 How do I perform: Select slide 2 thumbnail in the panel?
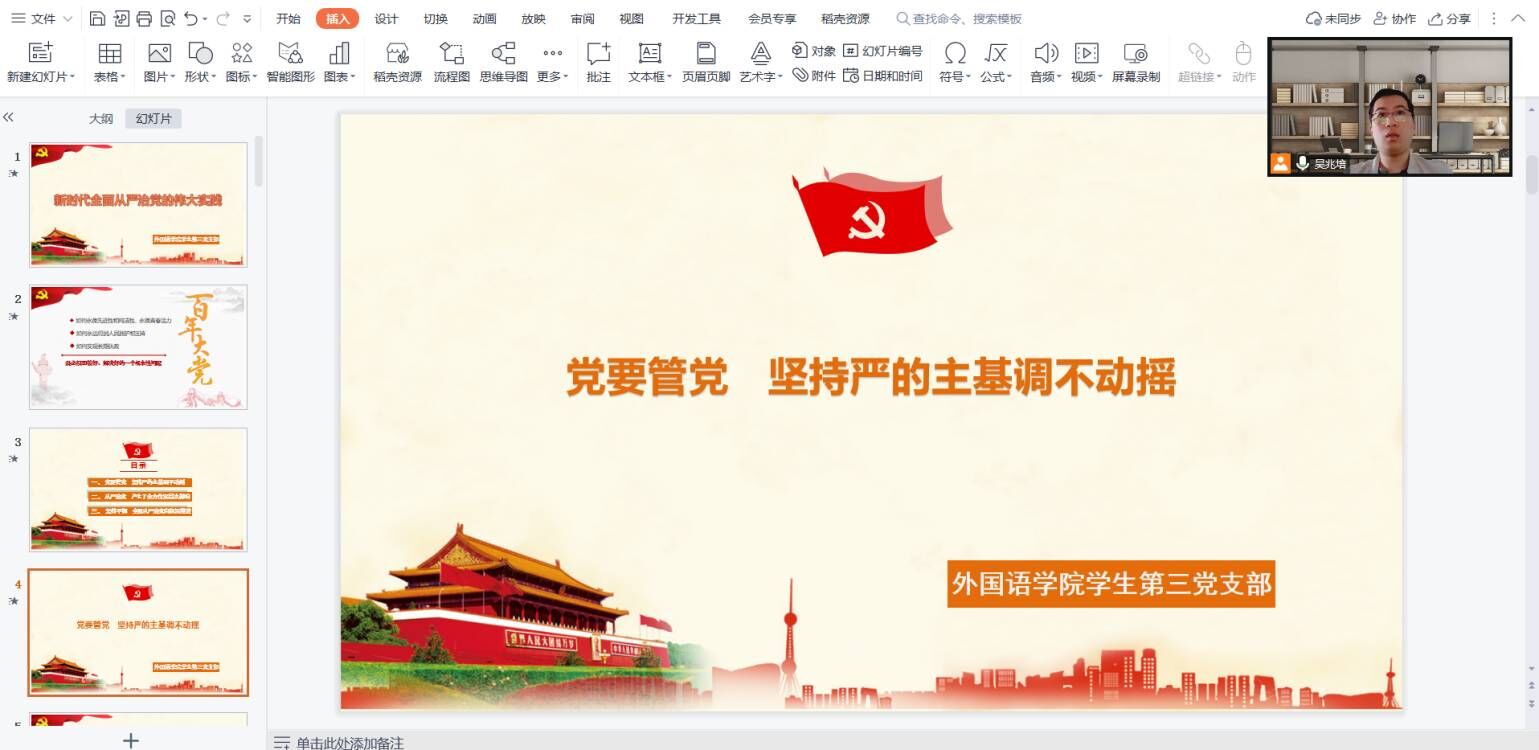click(x=138, y=347)
